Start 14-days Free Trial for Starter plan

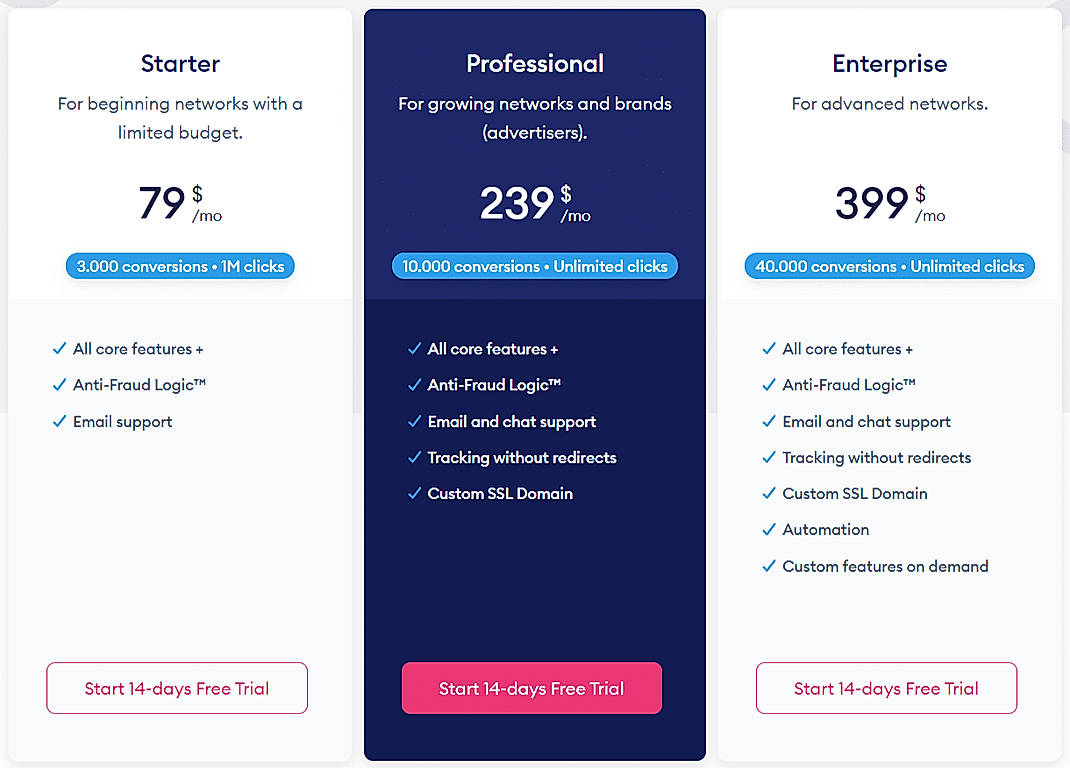176,688
